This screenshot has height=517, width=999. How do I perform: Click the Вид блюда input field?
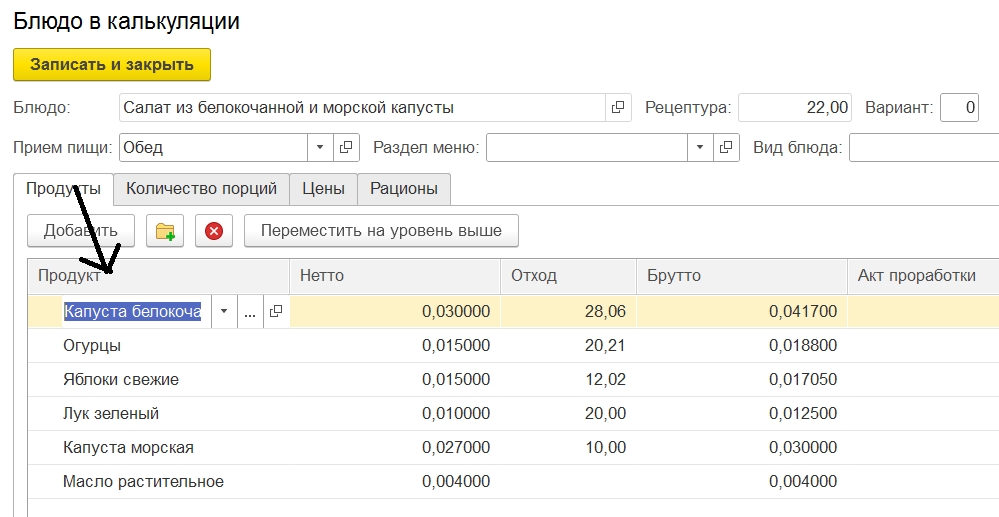coord(922,148)
